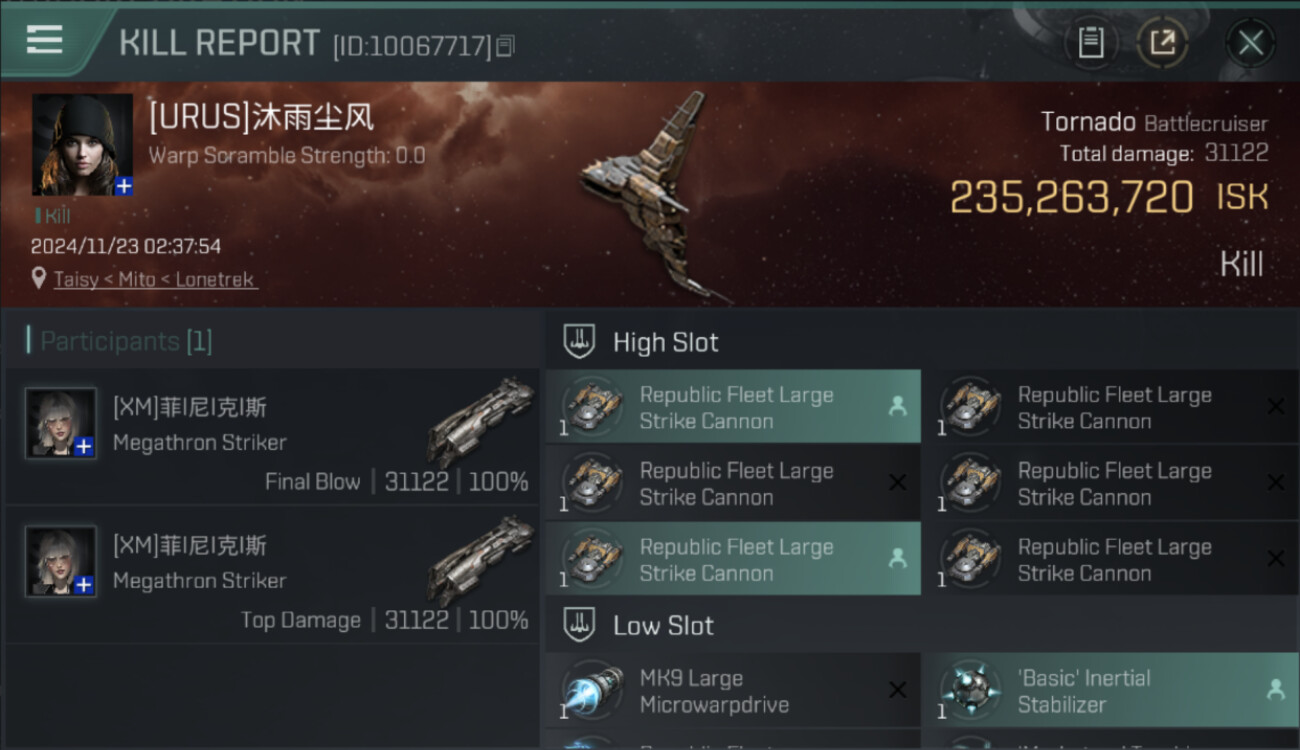Click the High Slot shield icon
Viewport: 1300px width, 750px height.
pos(579,341)
